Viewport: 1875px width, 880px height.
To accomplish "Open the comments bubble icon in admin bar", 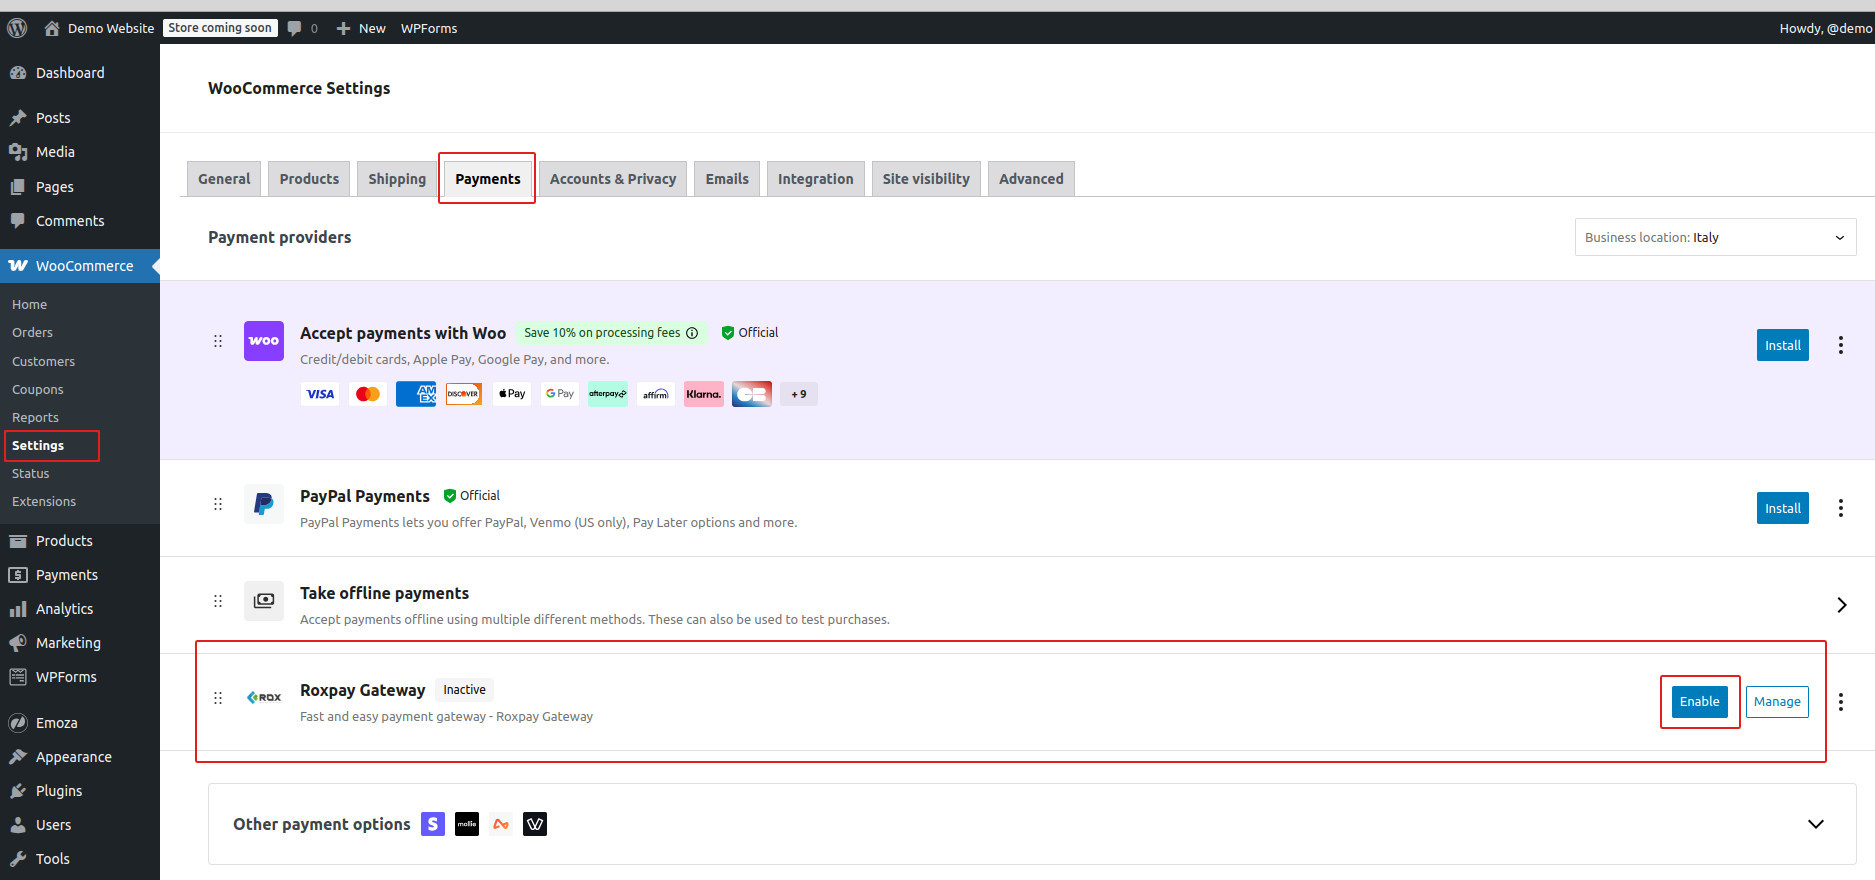I will (294, 28).
